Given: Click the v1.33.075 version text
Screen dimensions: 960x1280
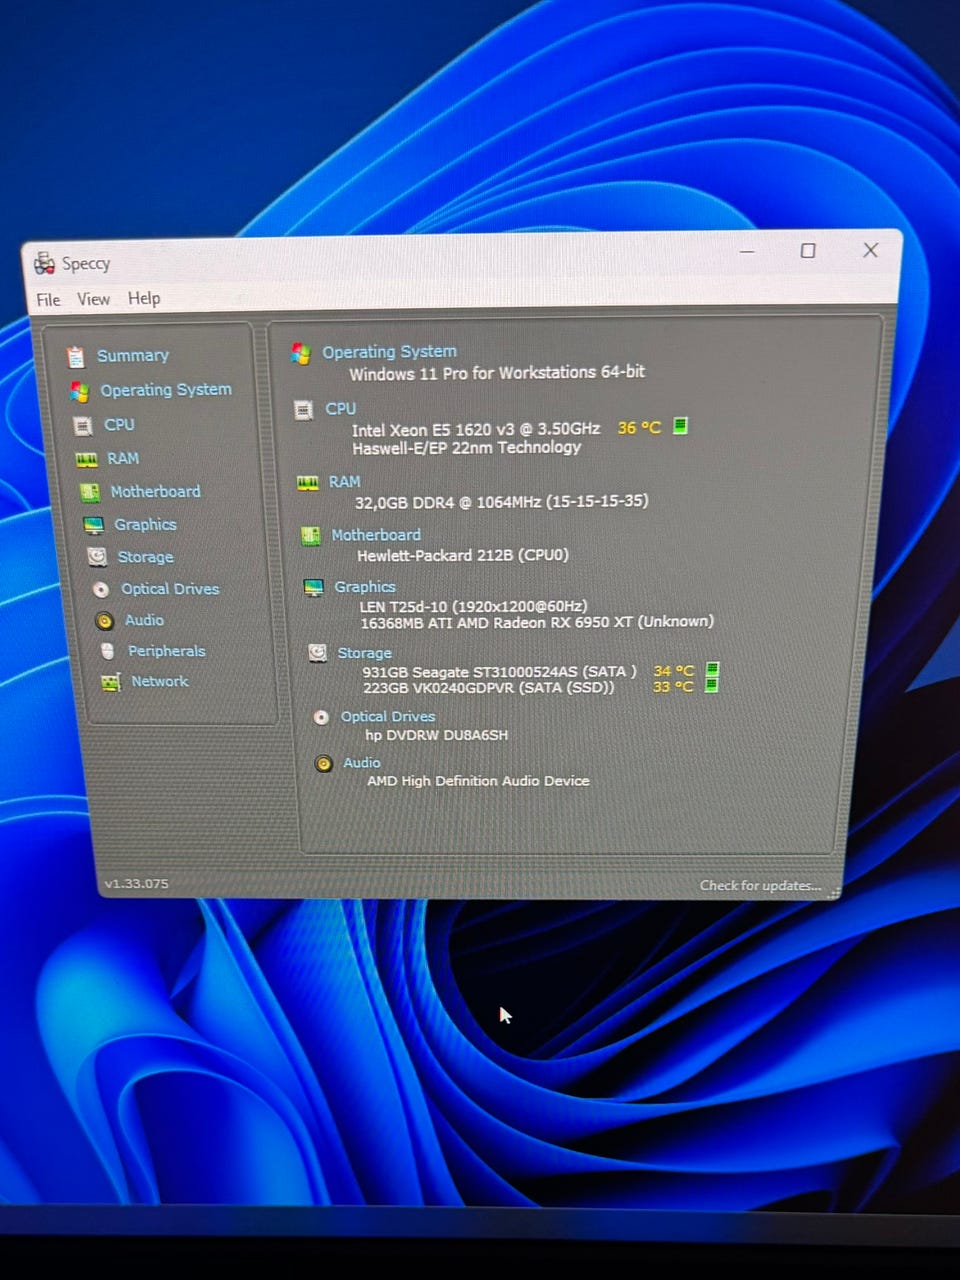Looking at the screenshot, I should click(x=137, y=884).
